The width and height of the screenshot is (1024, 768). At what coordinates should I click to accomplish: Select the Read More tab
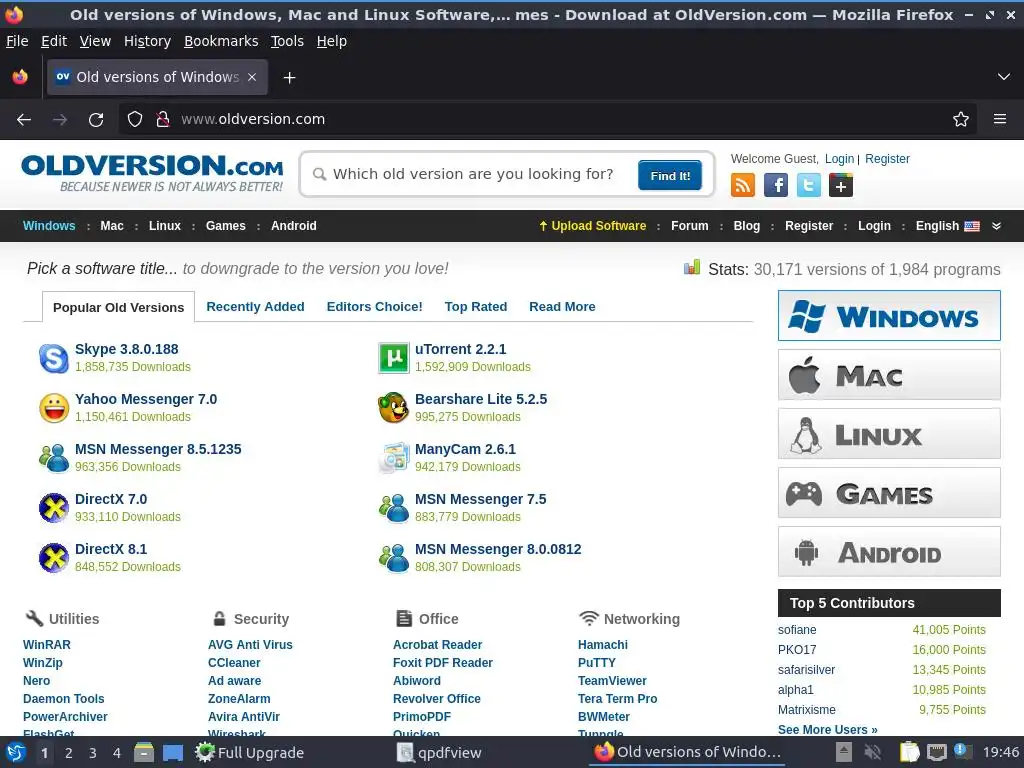click(x=562, y=307)
